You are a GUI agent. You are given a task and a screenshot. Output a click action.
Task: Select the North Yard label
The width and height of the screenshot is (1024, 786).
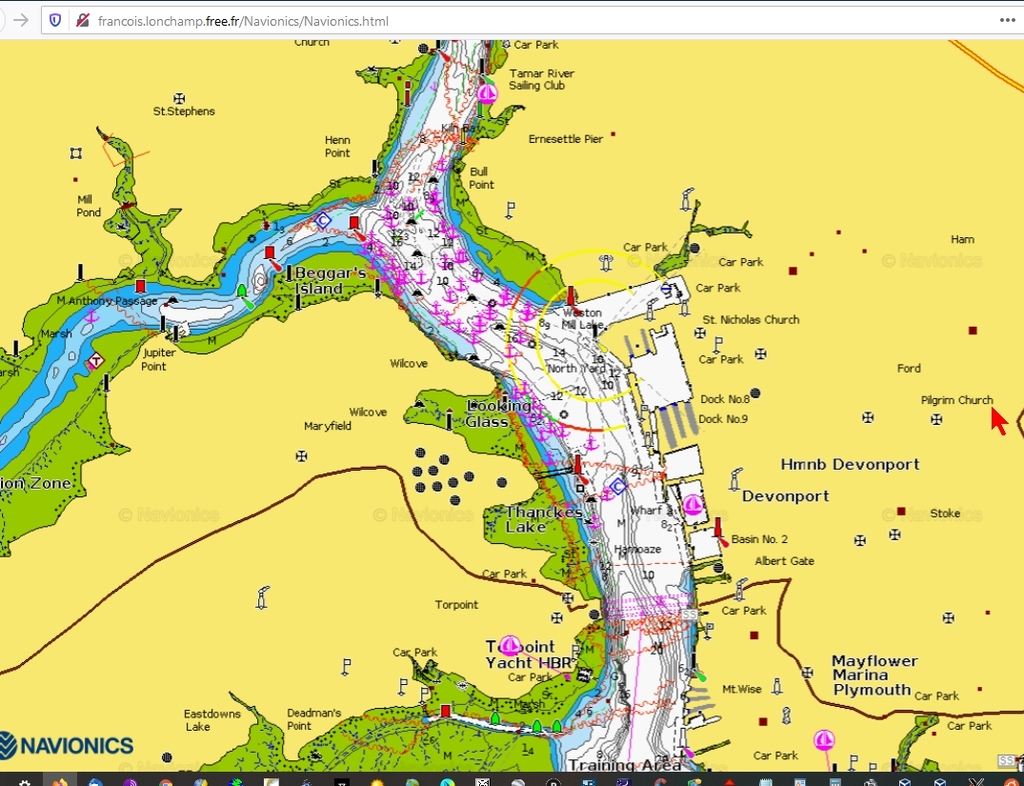click(576, 369)
